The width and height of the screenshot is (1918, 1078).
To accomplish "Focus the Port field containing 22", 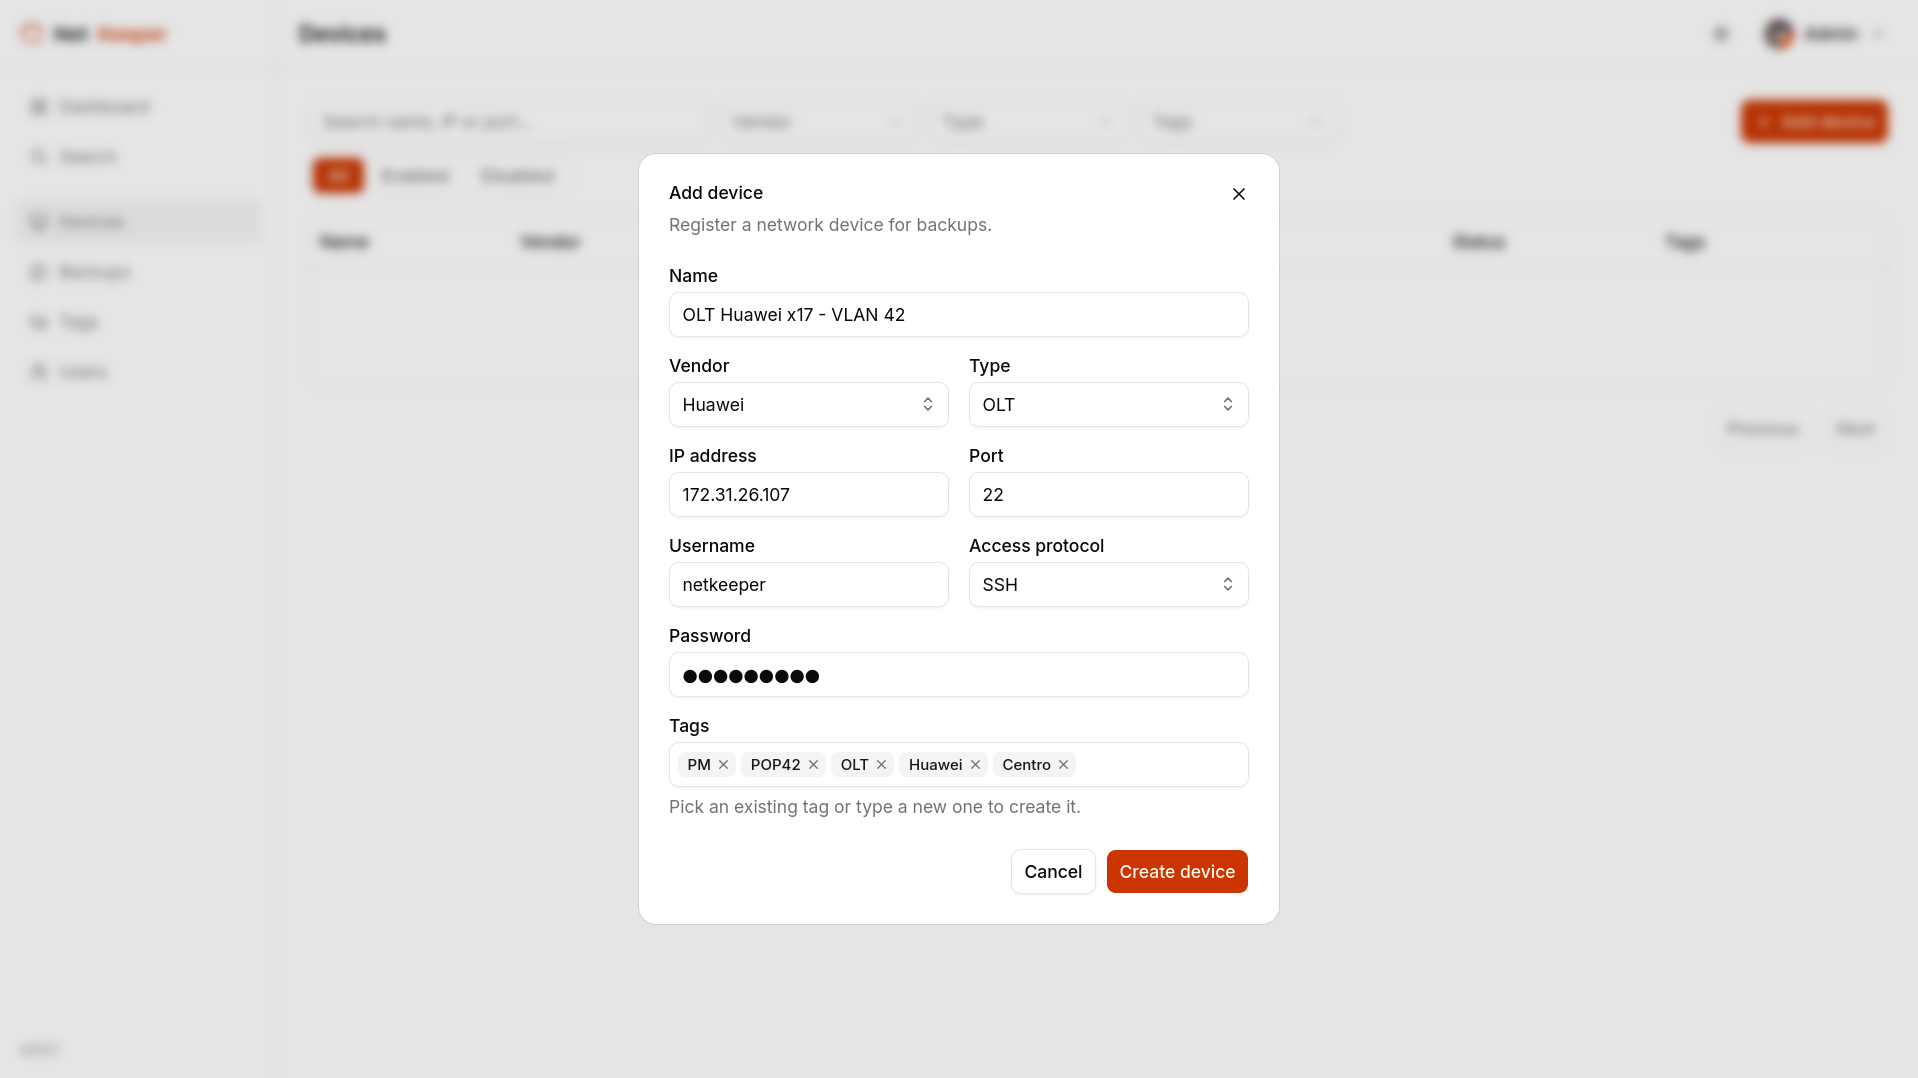I will tap(1108, 495).
